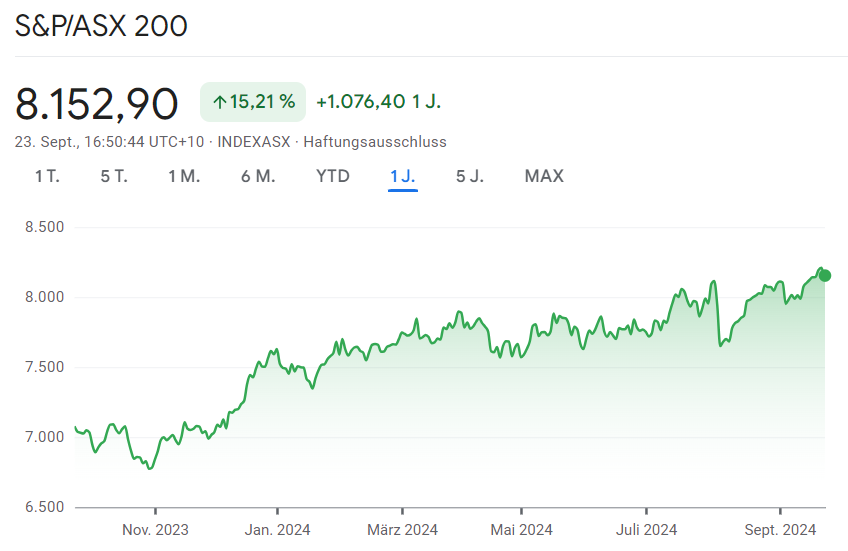Click the green 15,21 % change badge
The width and height of the screenshot is (848, 551).
click(253, 102)
